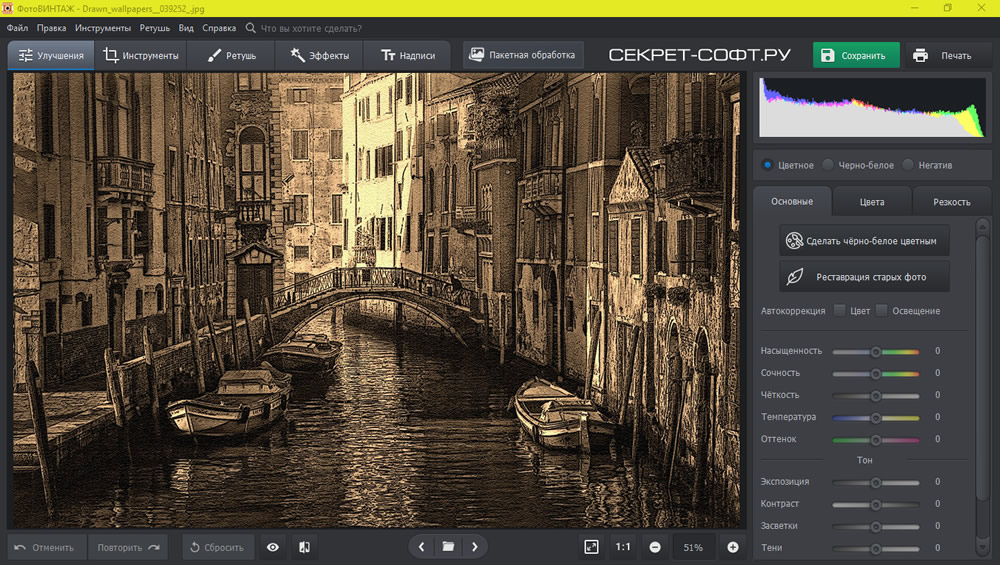
Task: Click the green Сохранить button
Action: pyautogui.click(x=856, y=55)
